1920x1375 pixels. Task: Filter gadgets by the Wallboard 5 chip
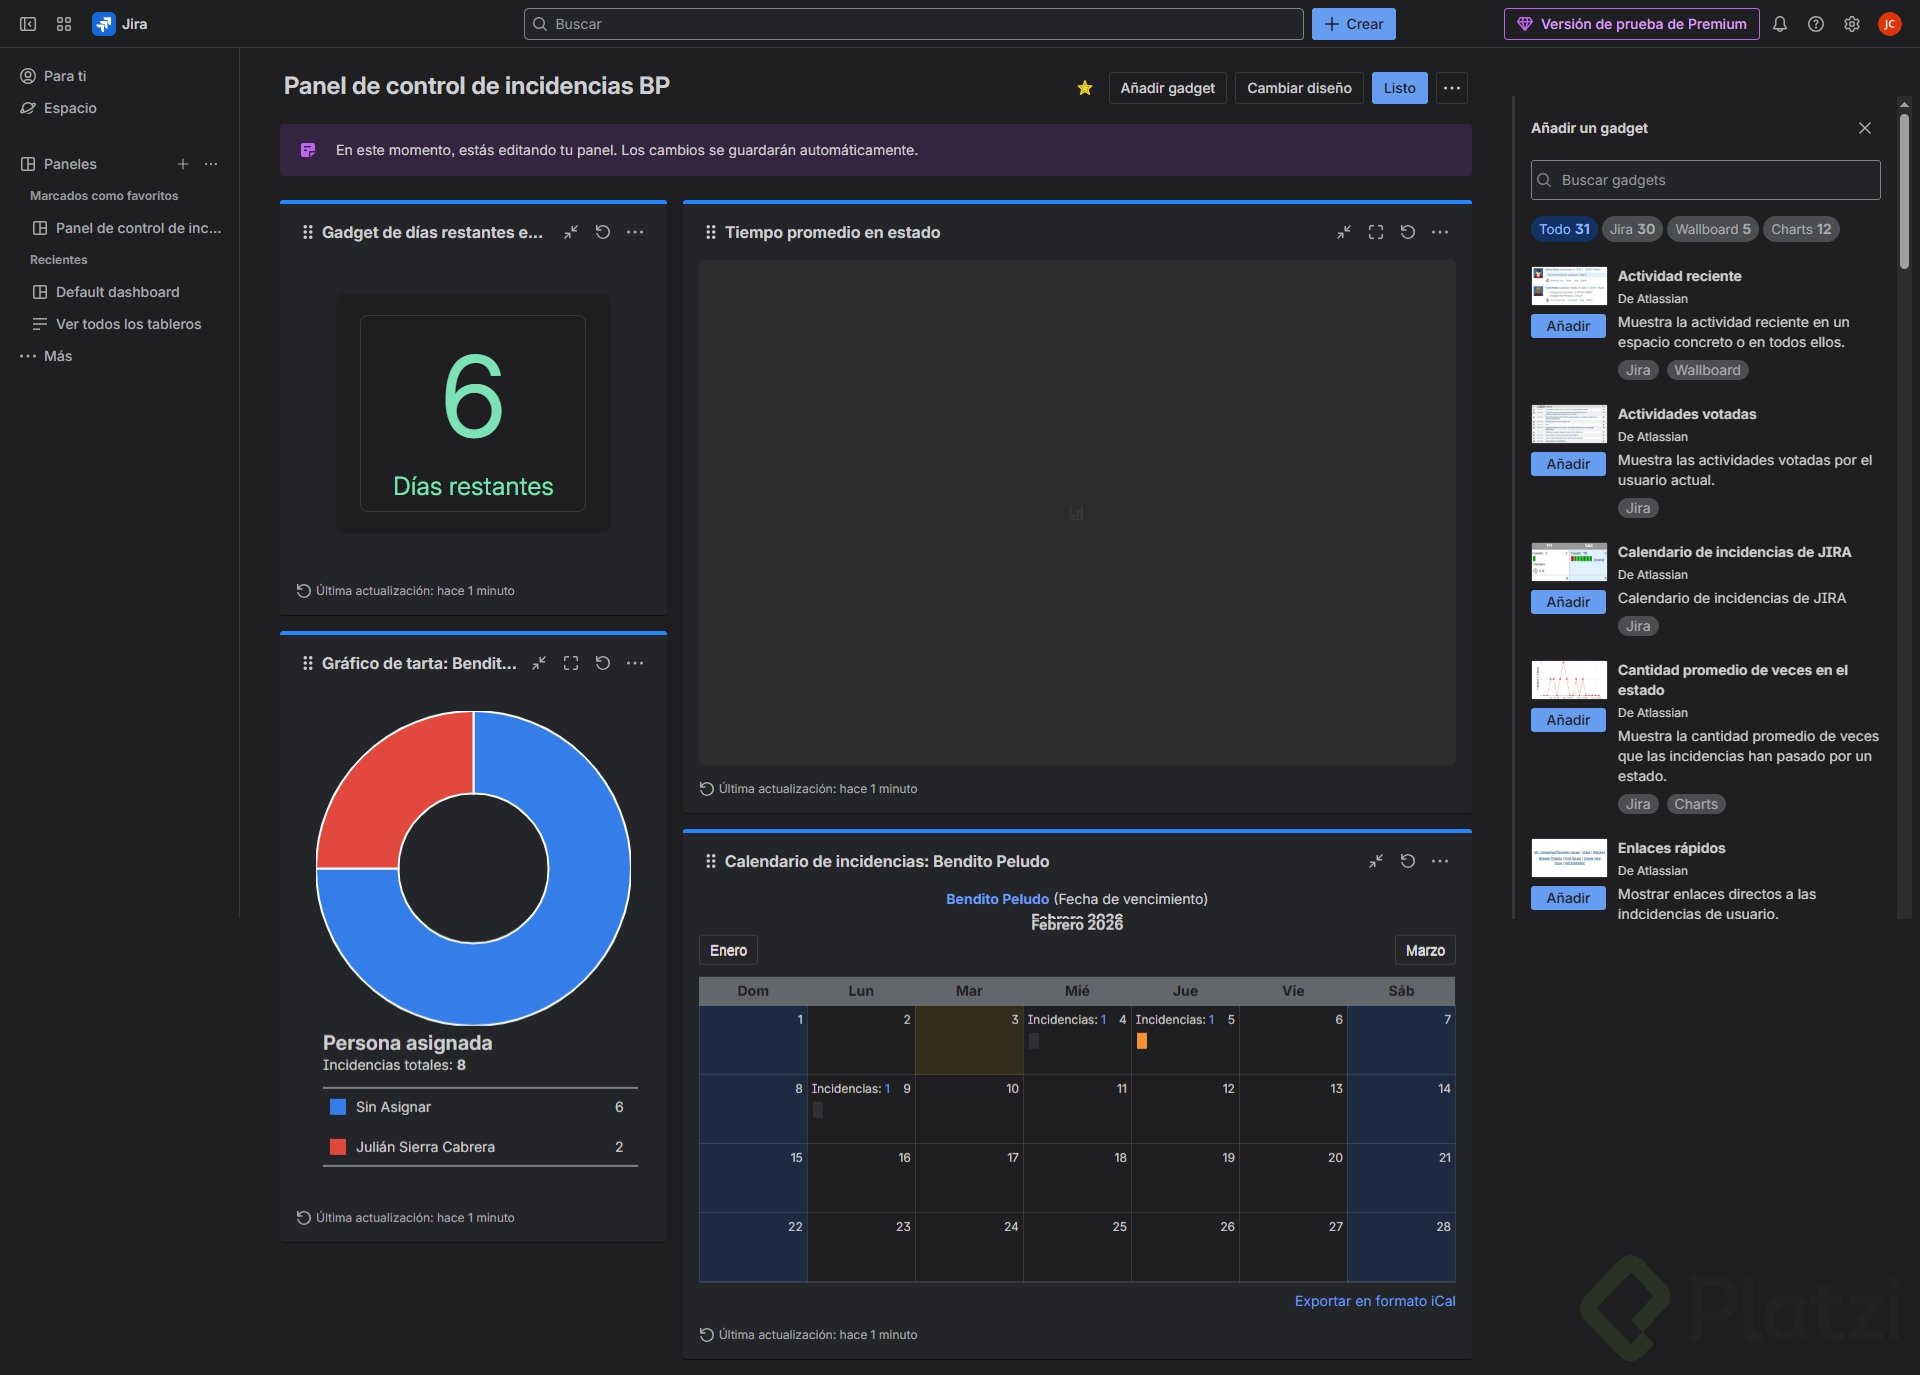click(x=1712, y=229)
